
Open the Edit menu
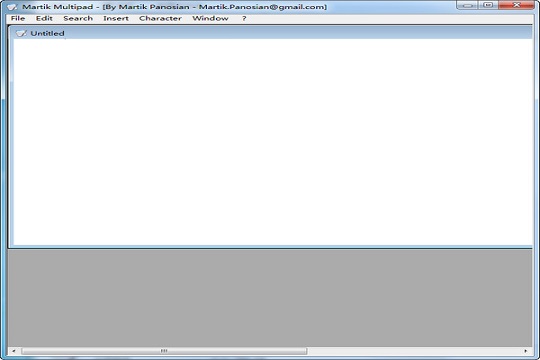pos(44,19)
